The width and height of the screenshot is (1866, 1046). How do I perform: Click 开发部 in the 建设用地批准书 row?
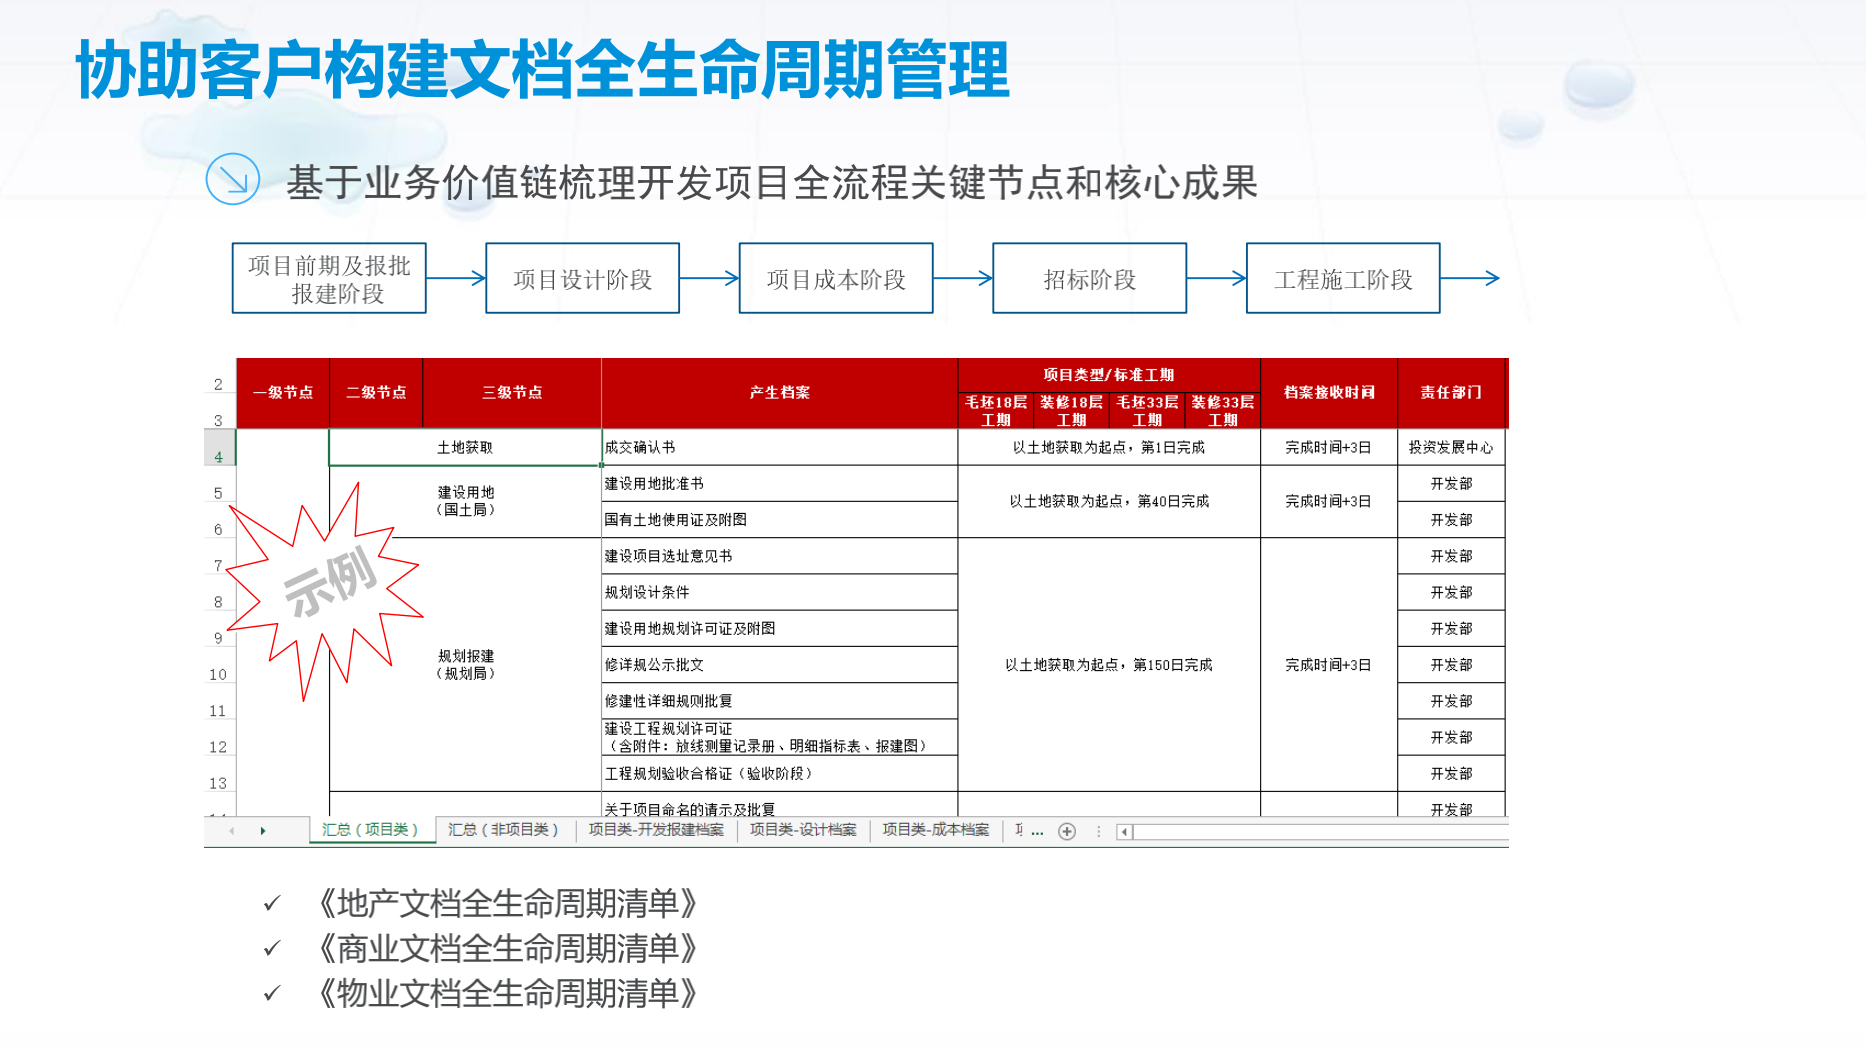[x=1451, y=484]
